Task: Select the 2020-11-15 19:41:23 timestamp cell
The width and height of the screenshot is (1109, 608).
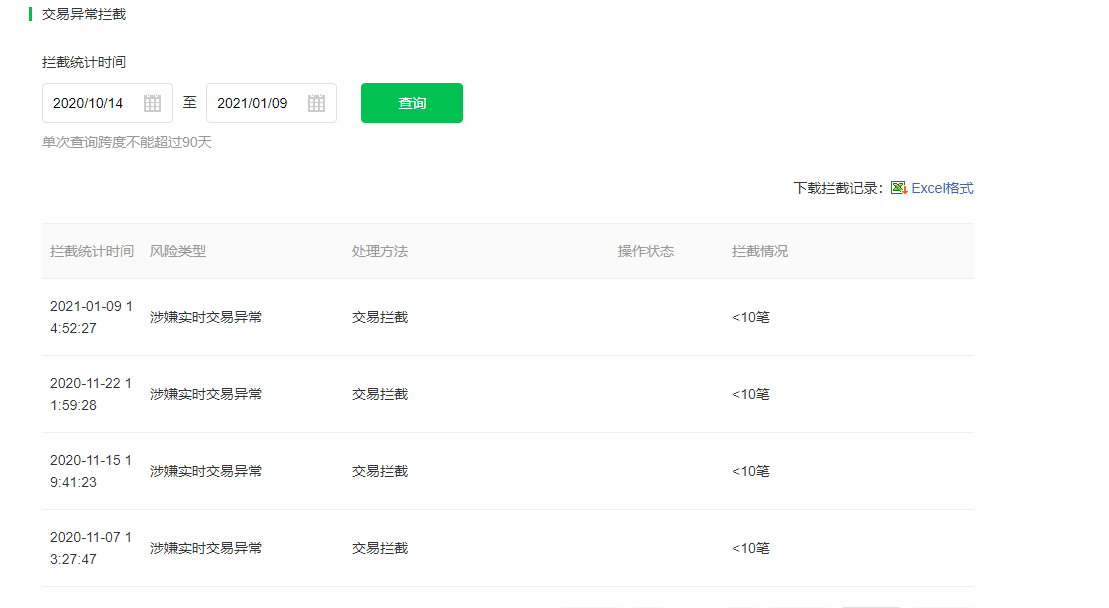Action: (x=91, y=472)
